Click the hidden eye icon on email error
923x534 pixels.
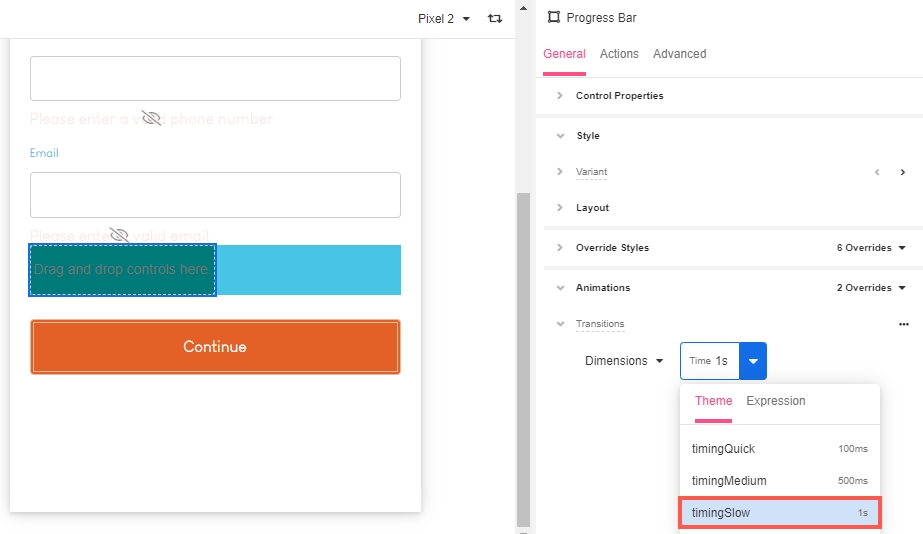tap(119, 235)
